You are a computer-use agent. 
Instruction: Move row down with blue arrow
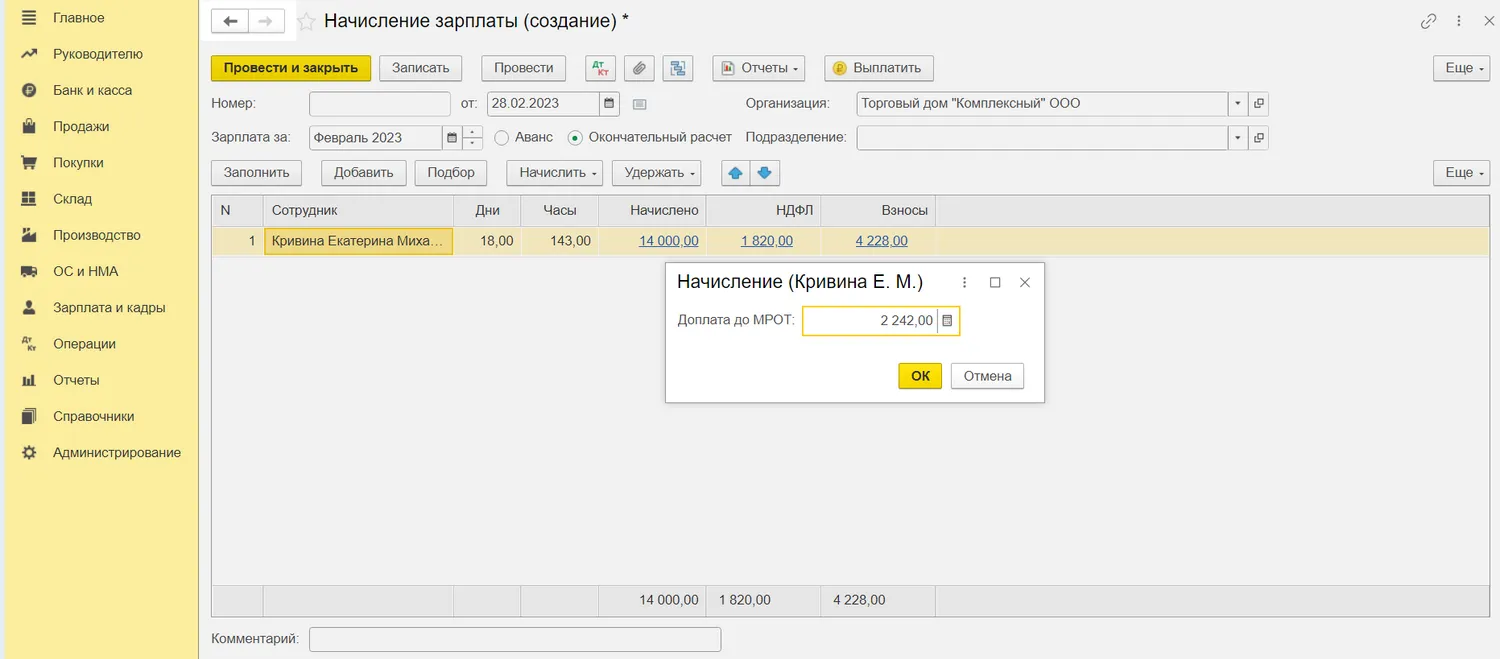765,172
